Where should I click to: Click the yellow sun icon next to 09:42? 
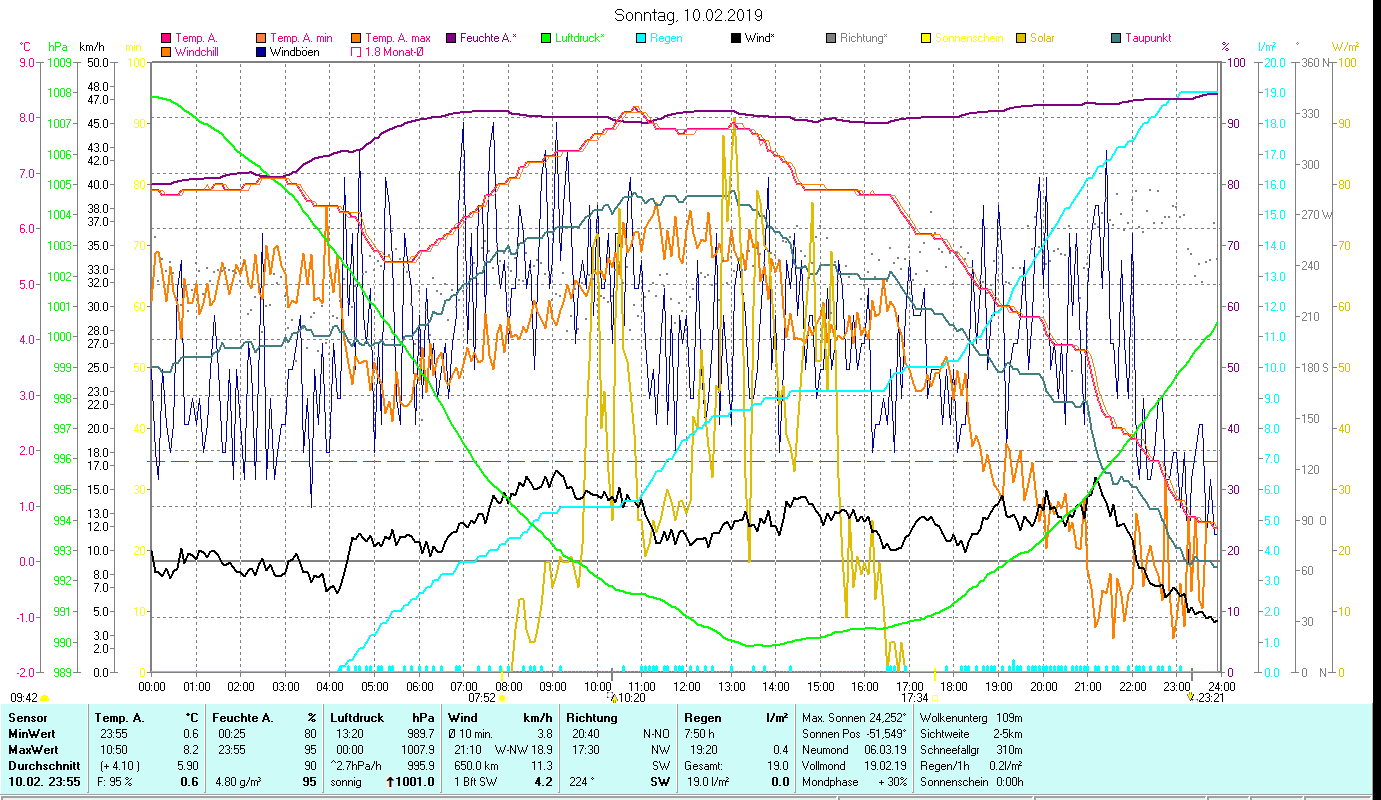point(44,698)
